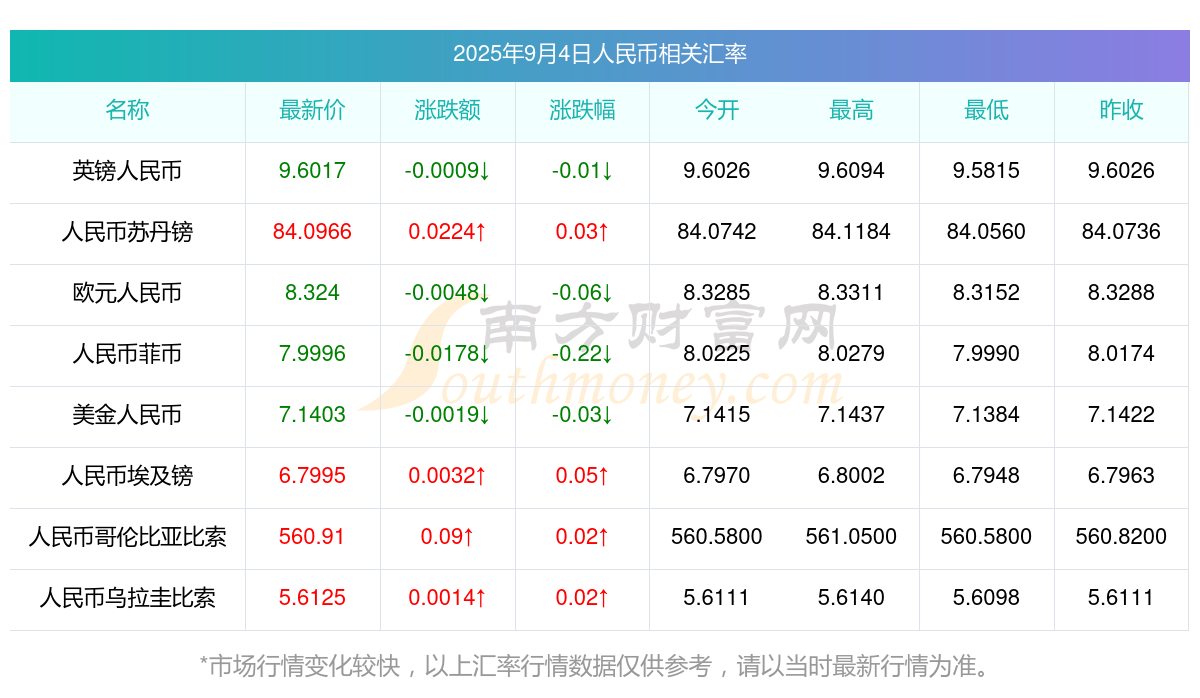Image resolution: width=1200 pixels, height=698 pixels.
Task: Select the 人民币菲币 row name
Action: coord(127,354)
